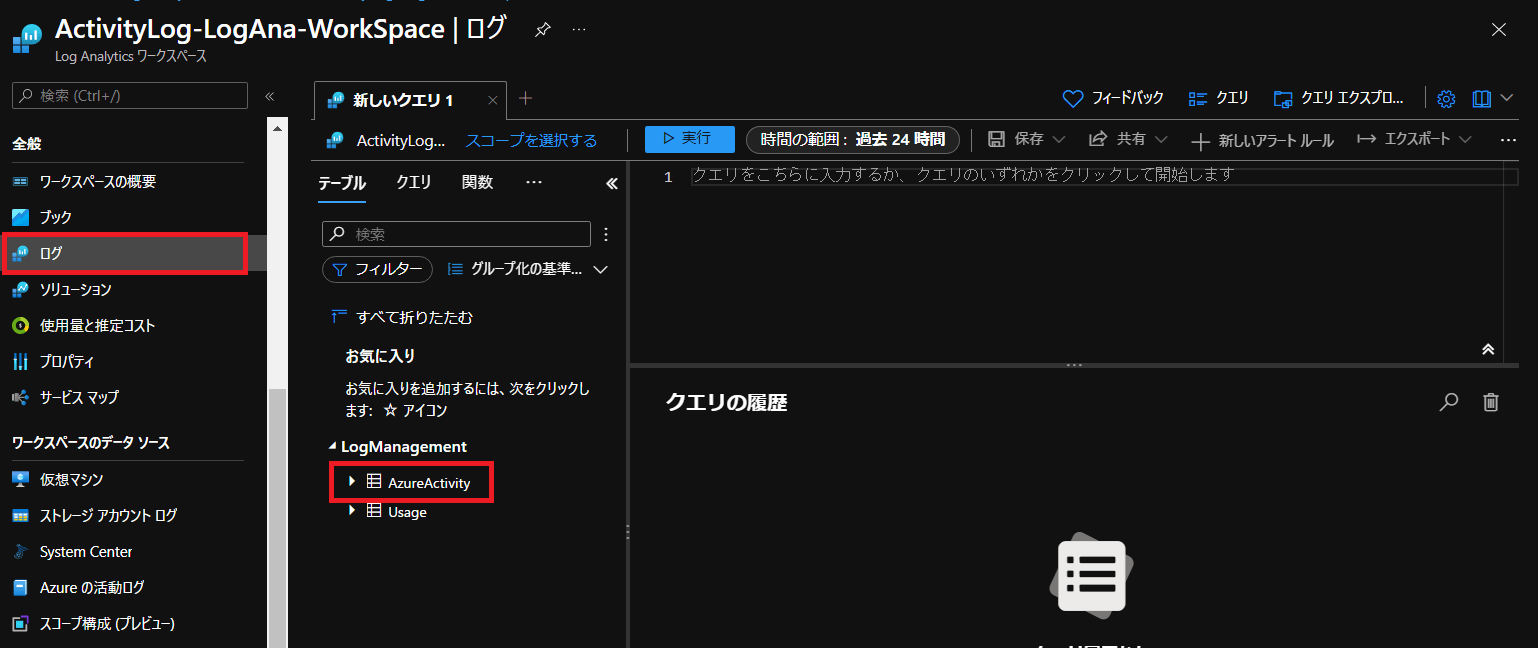Click into the query editor line 1
Viewport: 1538px width, 648px height.
(x=1104, y=176)
